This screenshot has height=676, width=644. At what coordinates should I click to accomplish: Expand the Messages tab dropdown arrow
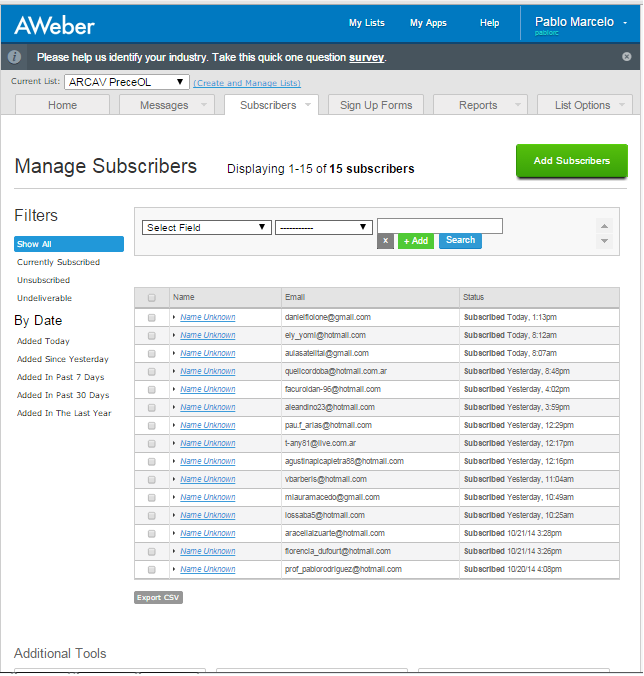coord(204,105)
